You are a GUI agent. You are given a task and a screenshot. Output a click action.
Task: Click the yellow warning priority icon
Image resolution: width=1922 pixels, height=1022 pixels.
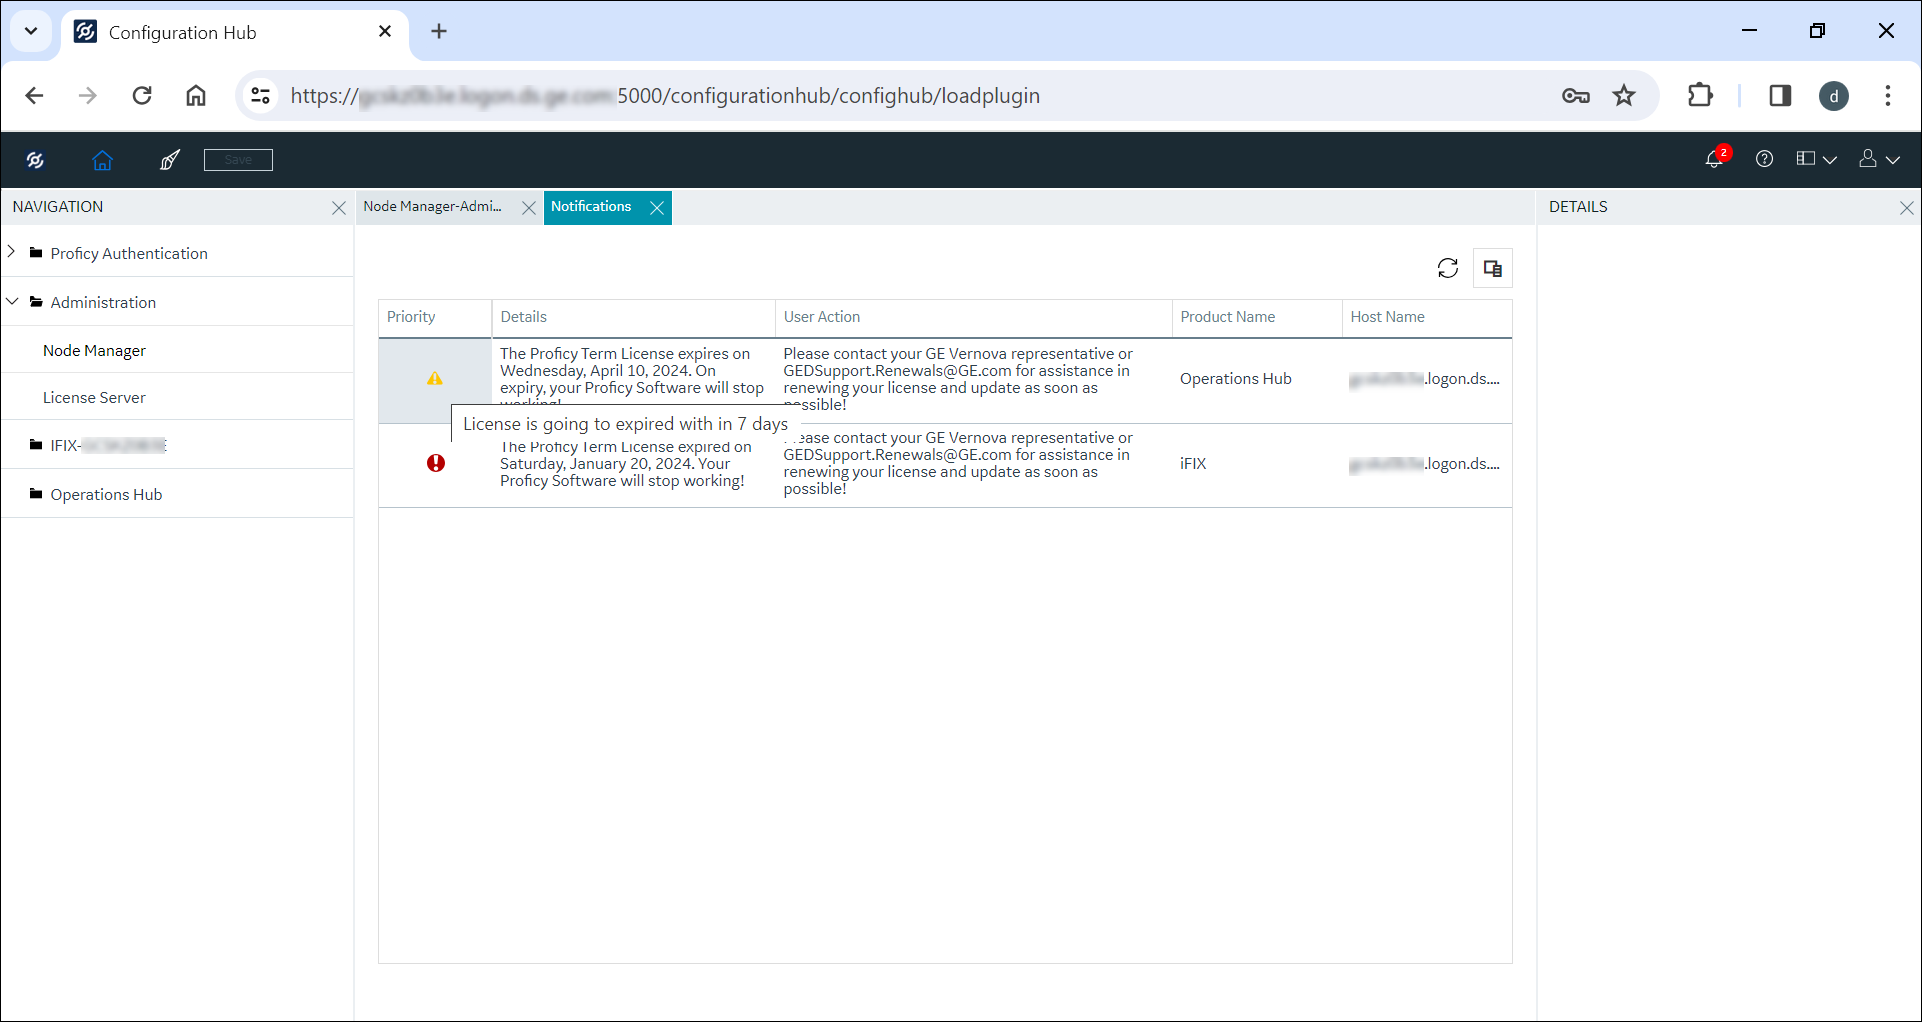coord(435,379)
